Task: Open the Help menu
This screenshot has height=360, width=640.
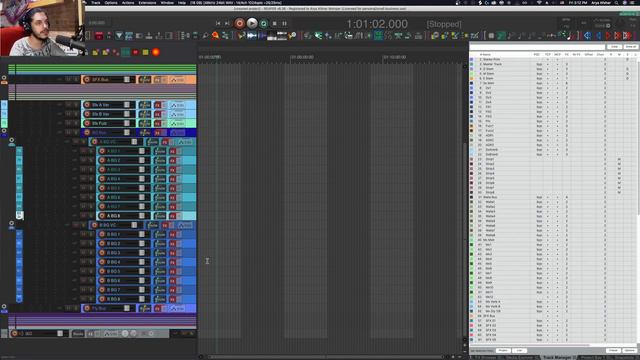Action: click(x=182, y=2)
